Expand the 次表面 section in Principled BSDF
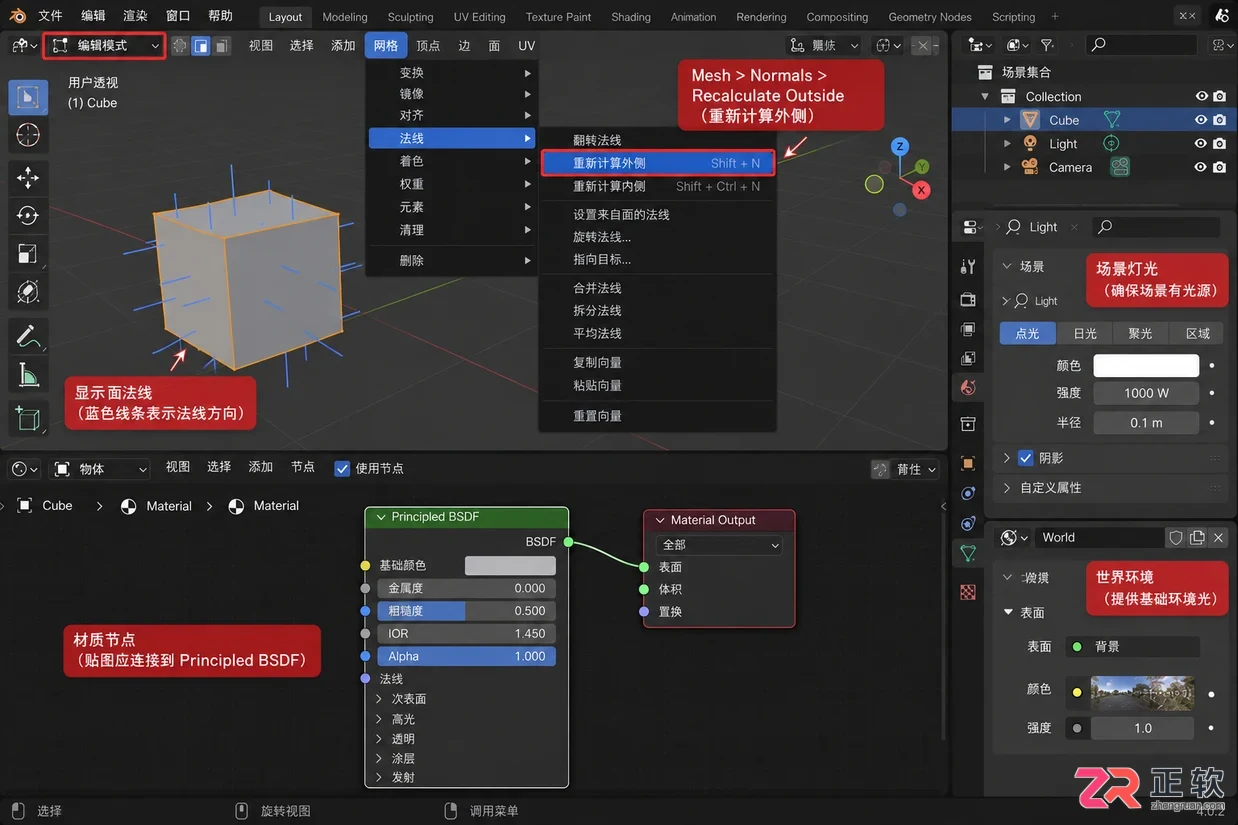The width and height of the screenshot is (1238, 825). point(379,699)
